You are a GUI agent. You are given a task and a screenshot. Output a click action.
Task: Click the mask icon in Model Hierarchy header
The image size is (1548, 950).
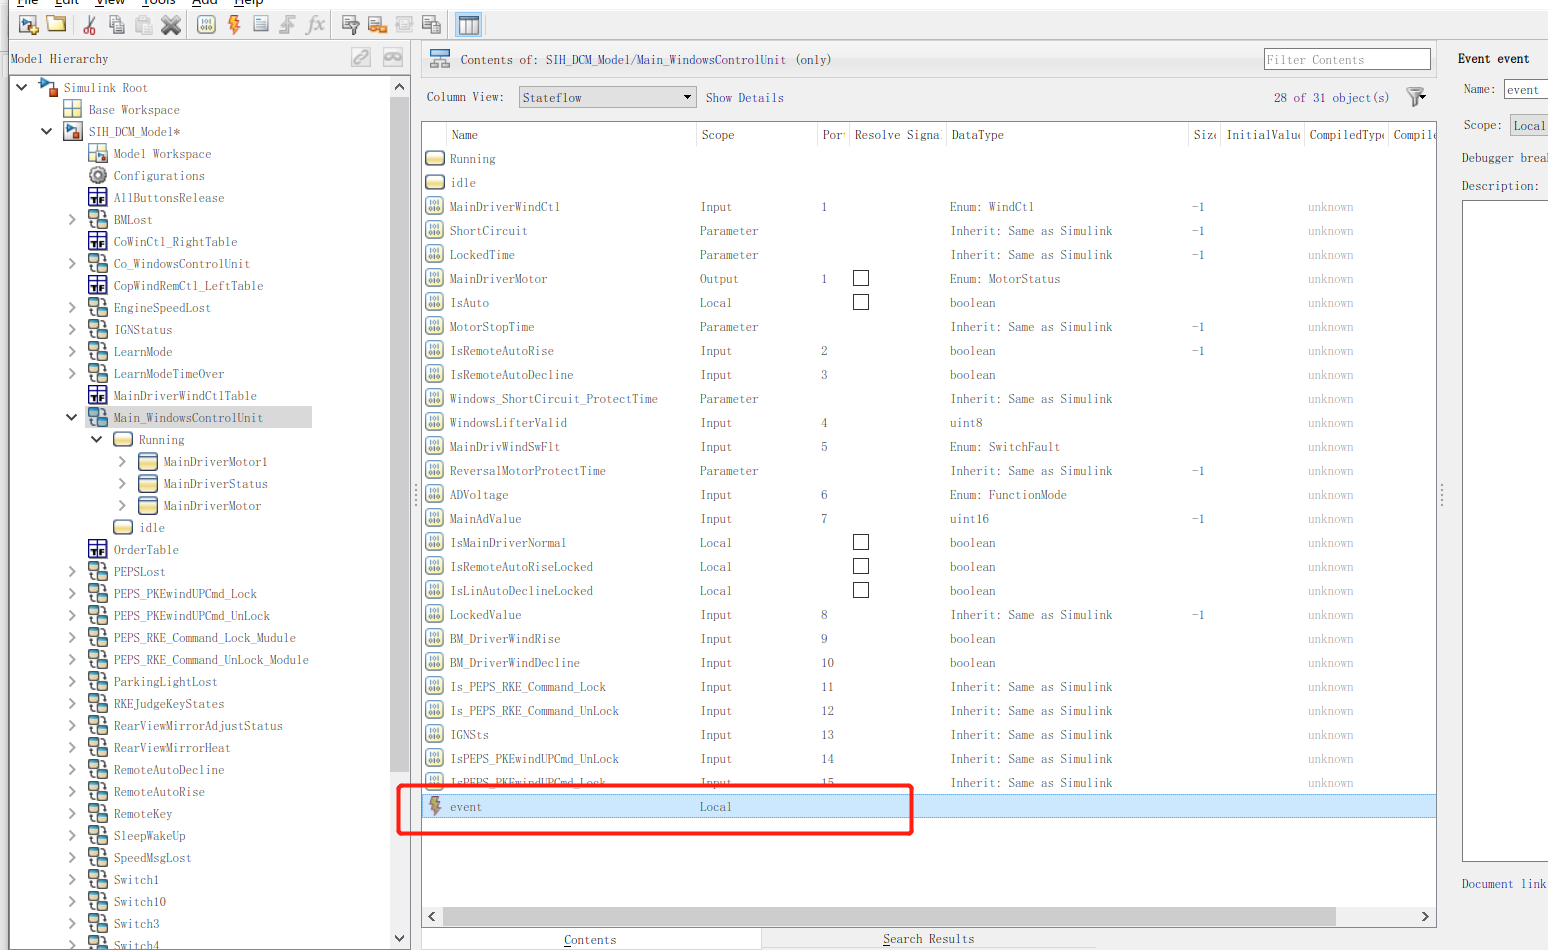click(x=393, y=58)
